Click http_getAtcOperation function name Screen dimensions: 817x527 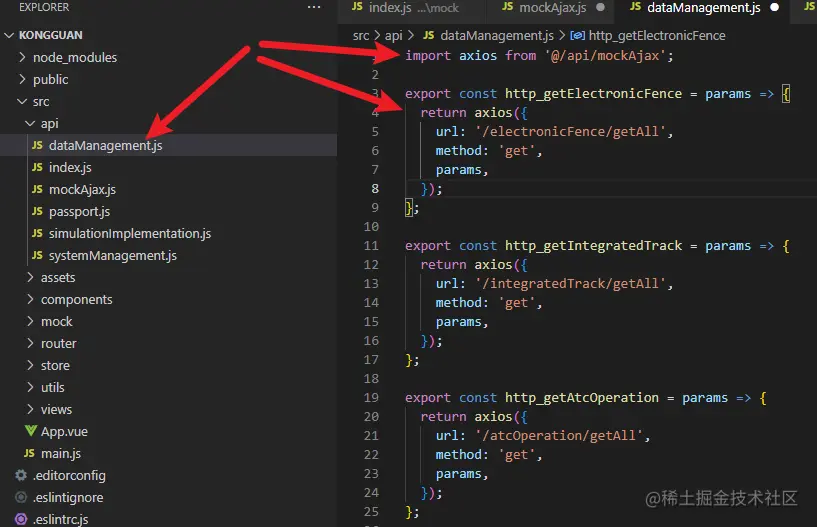coord(581,398)
